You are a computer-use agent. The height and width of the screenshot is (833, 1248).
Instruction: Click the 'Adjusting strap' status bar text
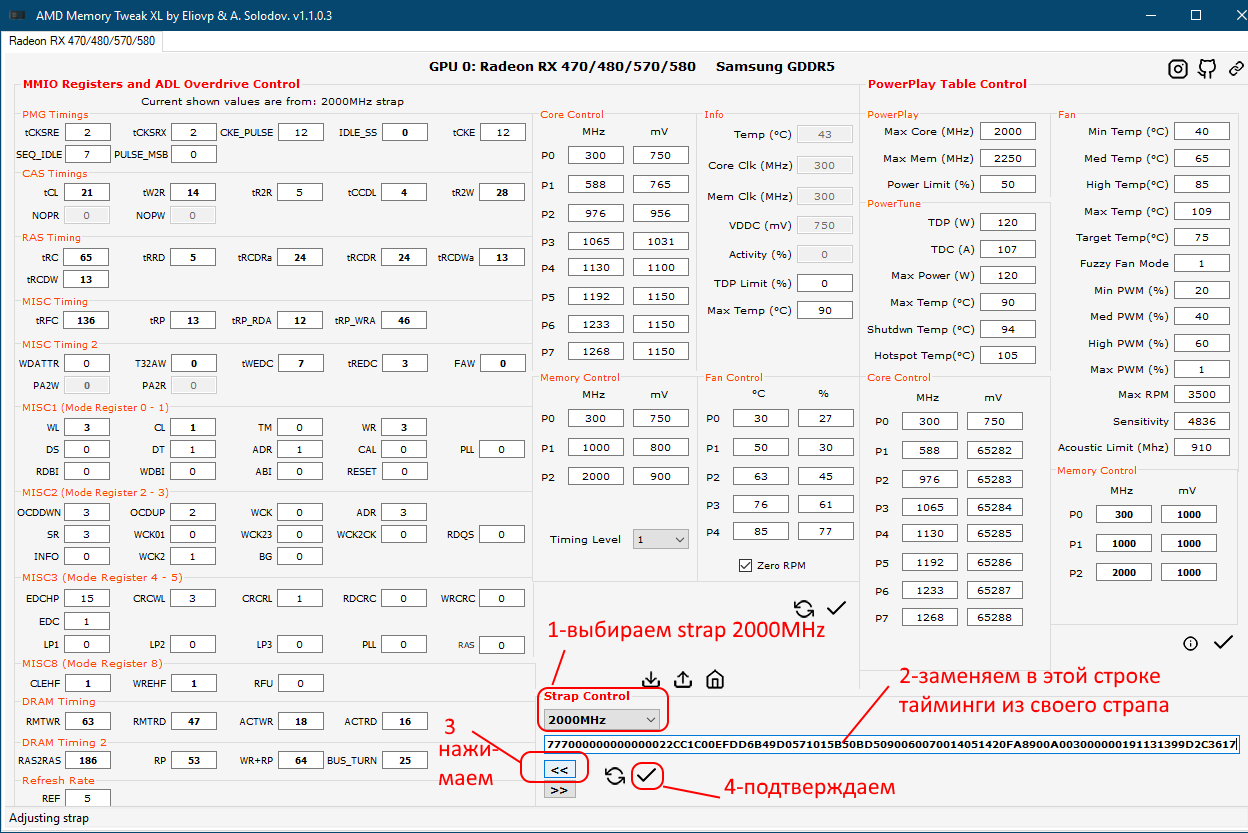[49, 818]
